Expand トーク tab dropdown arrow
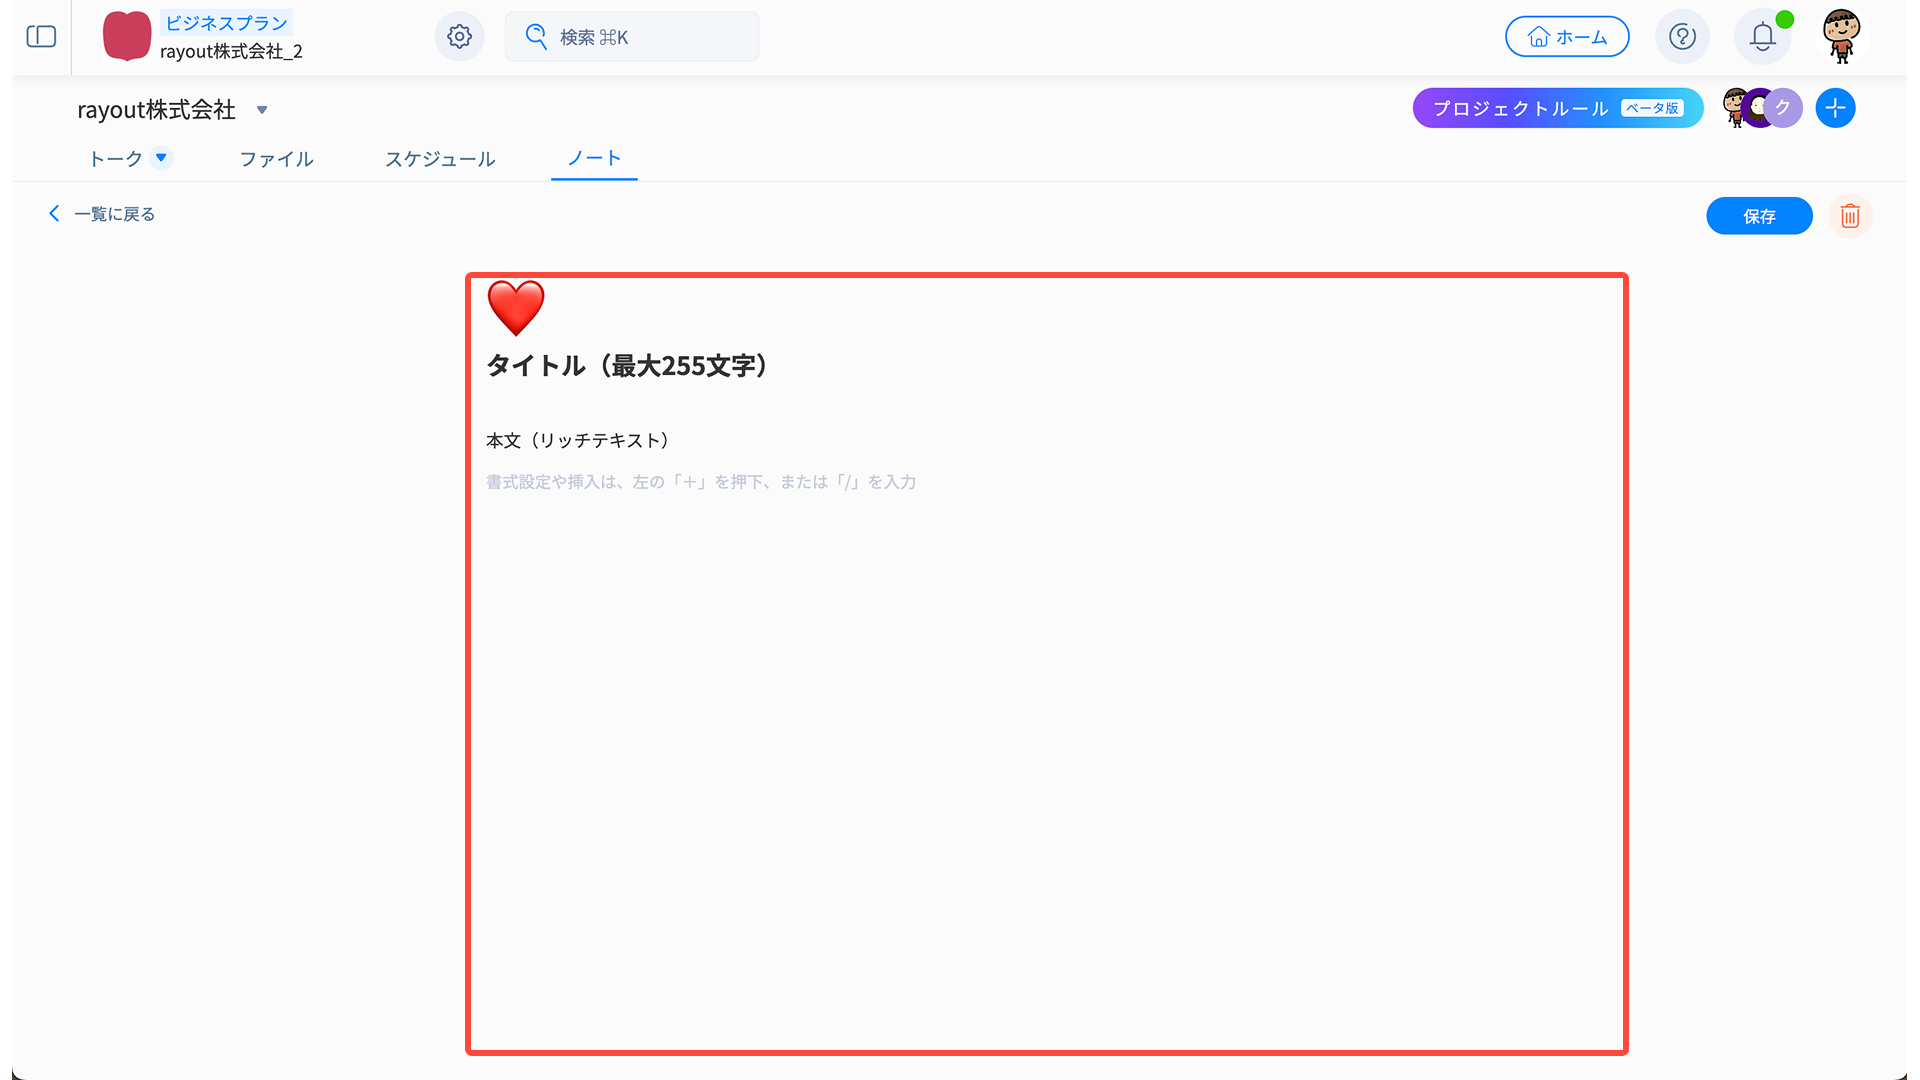 pyautogui.click(x=161, y=158)
